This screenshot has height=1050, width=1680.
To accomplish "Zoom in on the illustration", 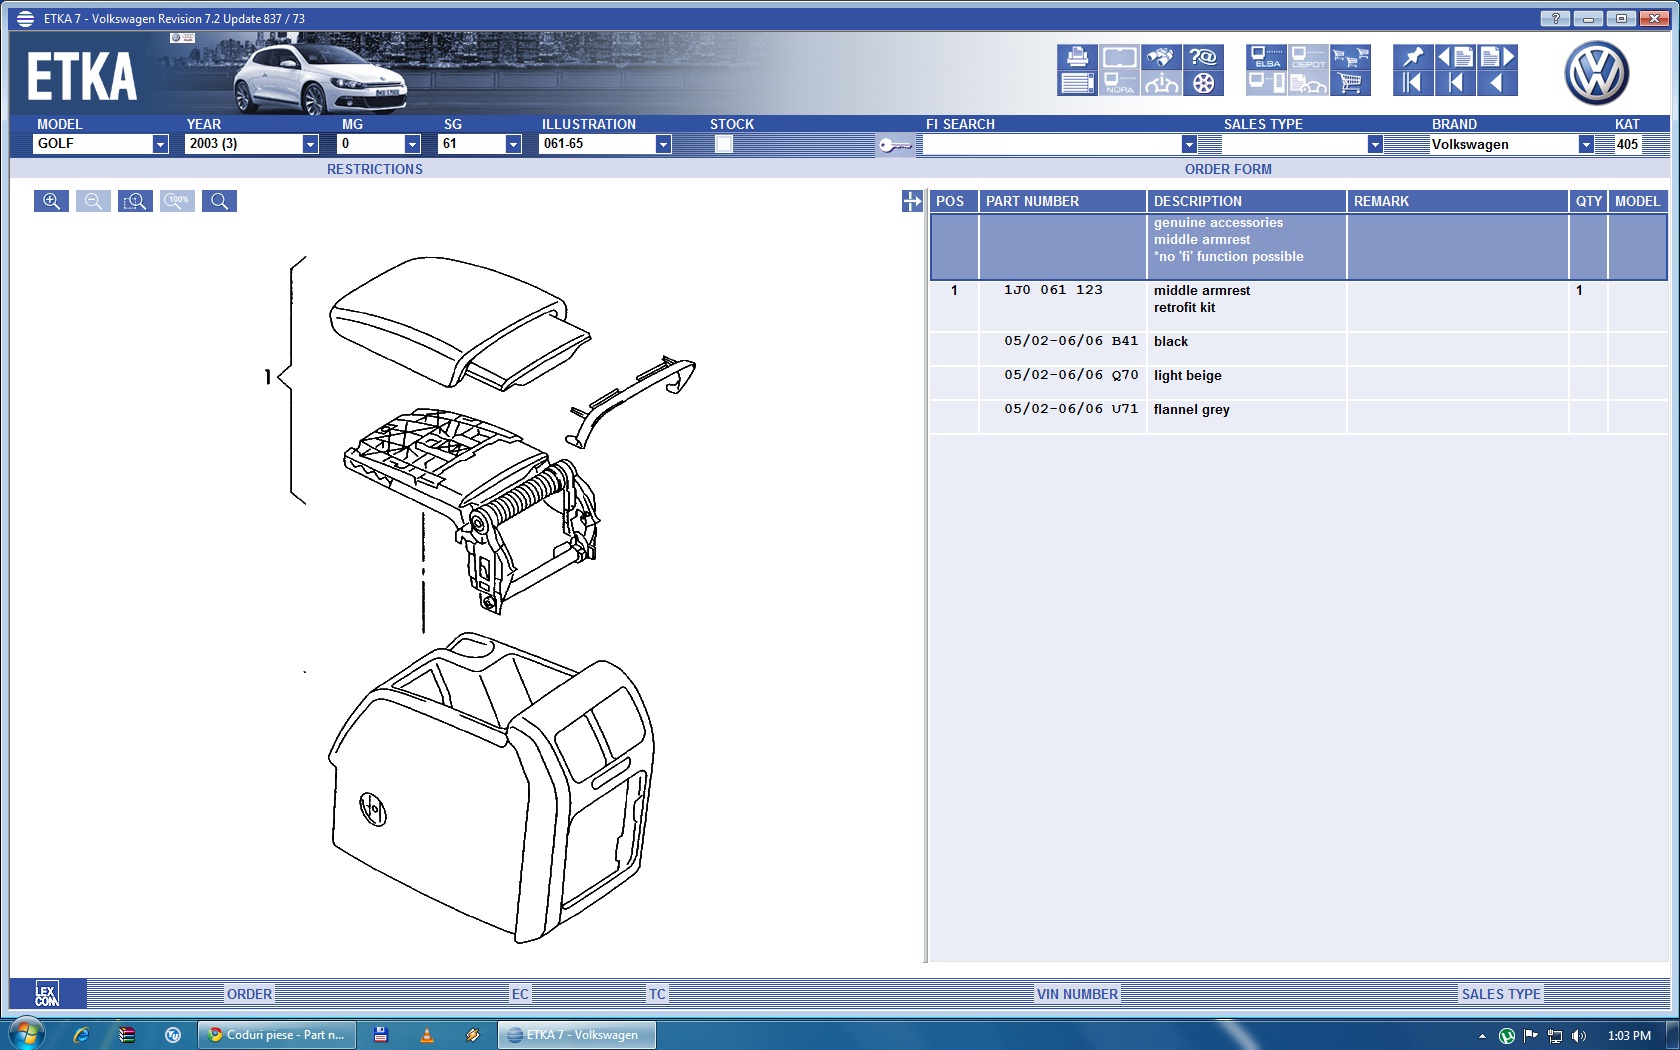I will pyautogui.click(x=51, y=201).
